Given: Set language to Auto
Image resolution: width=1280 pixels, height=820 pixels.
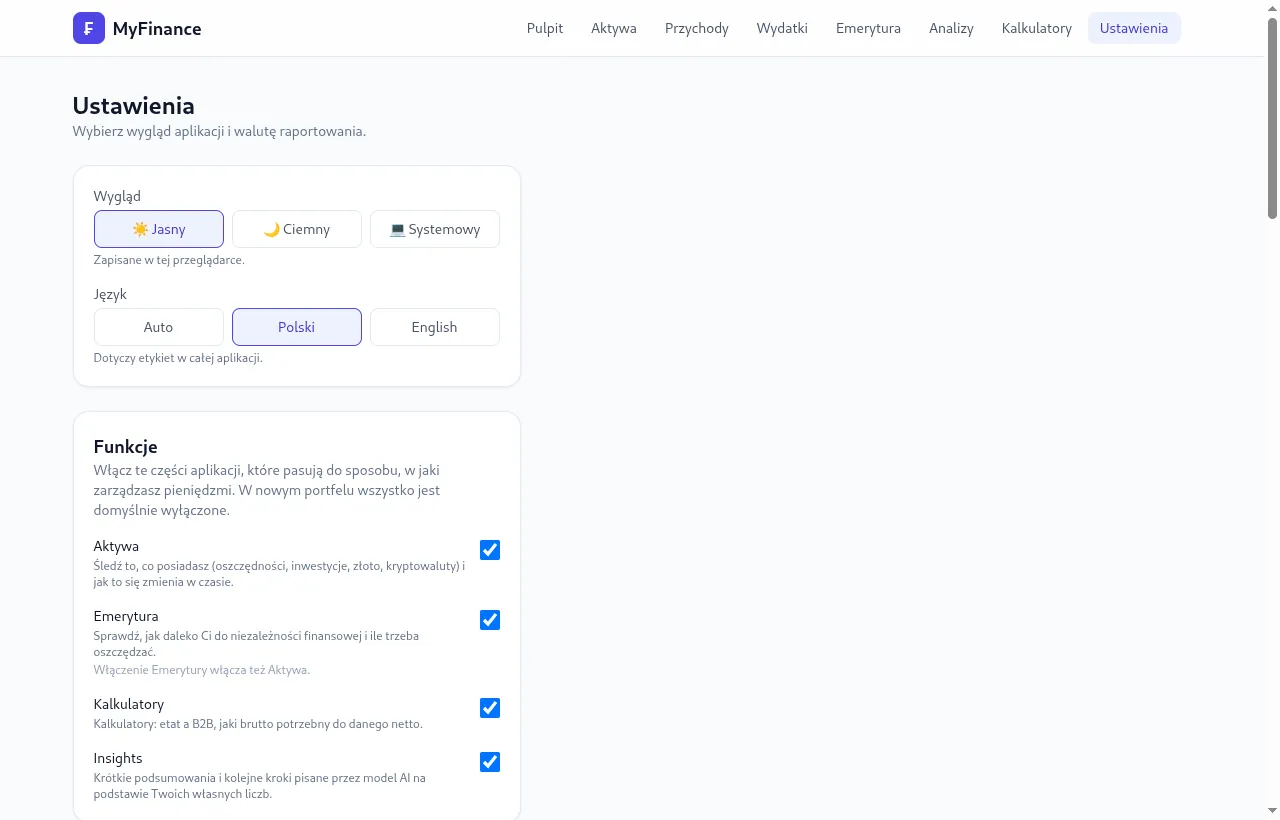Looking at the screenshot, I should click(159, 327).
